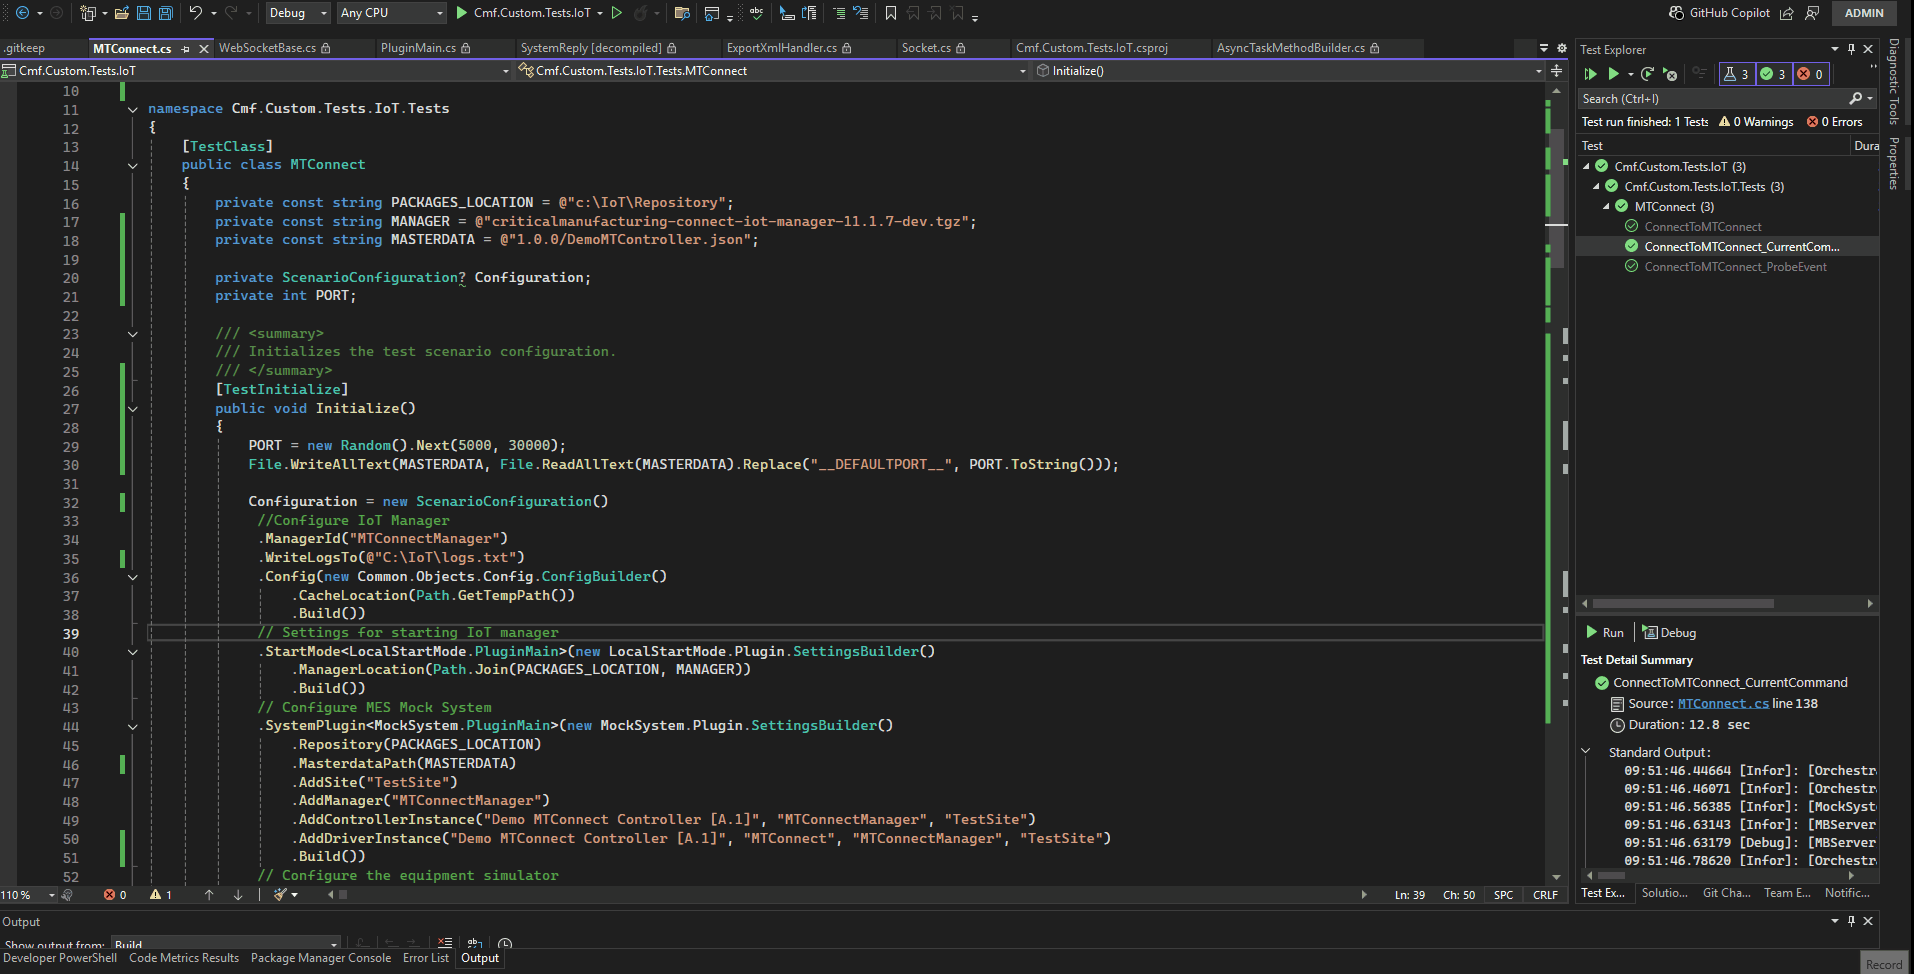
Task: Click the Run green play icon in Test Explorer toolbar
Action: 1613,74
